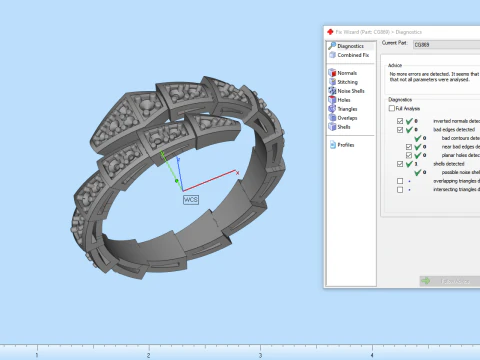480x360 pixels.
Task: Select the Holes fix icon
Action: coord(332,100)
